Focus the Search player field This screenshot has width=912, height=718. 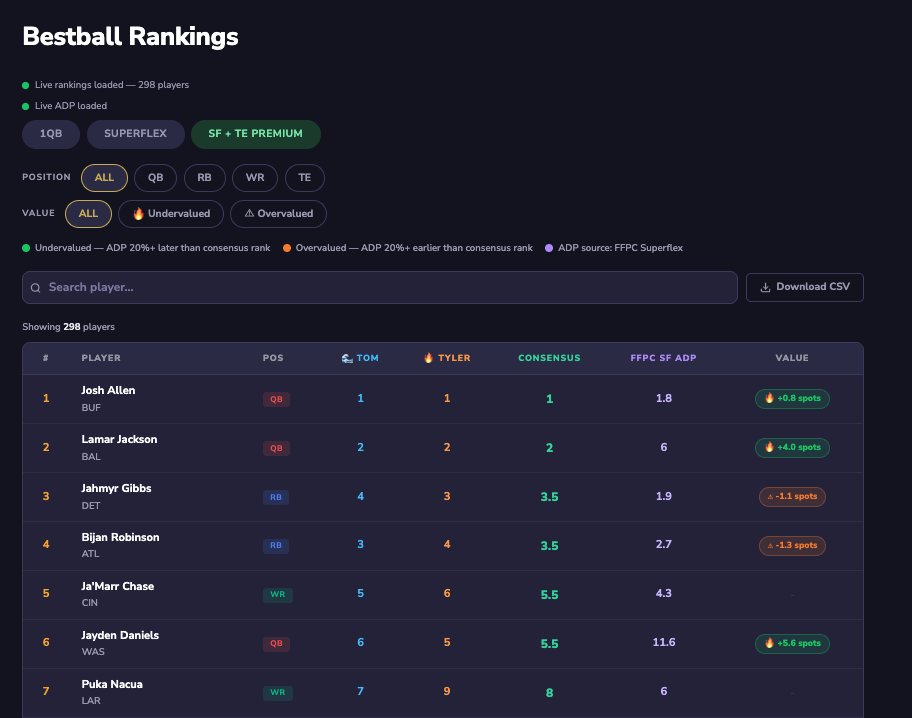[x=380, y=287]
